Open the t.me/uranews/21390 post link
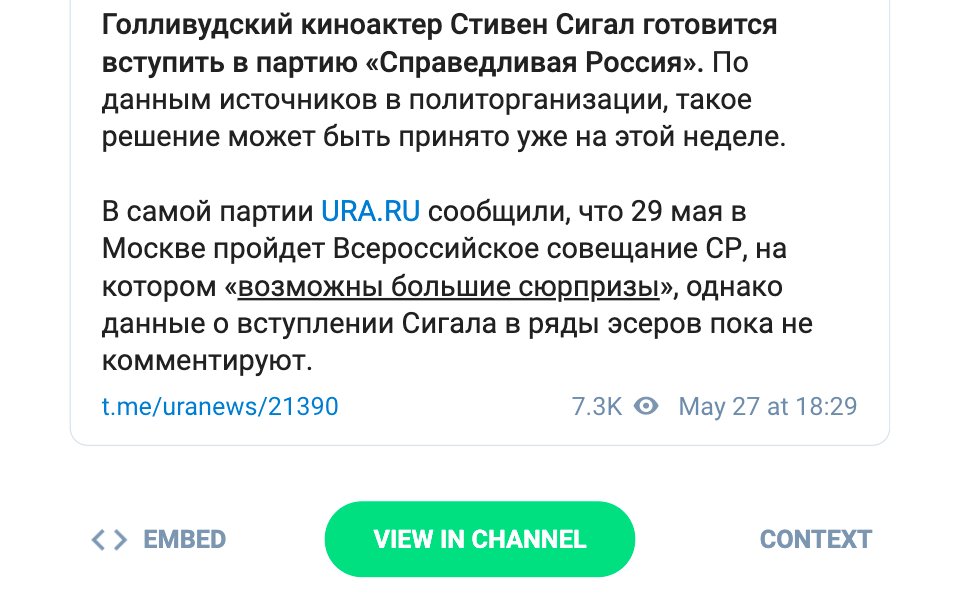 (220, 407)
